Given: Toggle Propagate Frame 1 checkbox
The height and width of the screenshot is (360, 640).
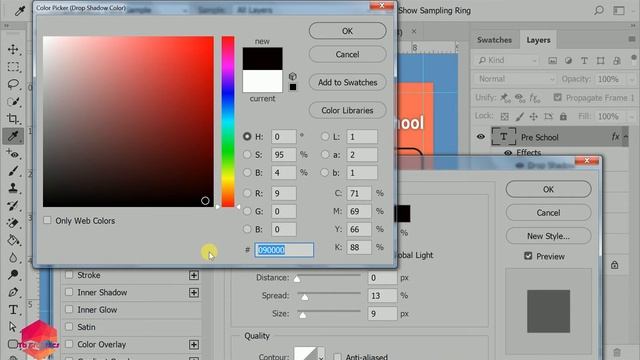Looking at the screenshot, I should [558, 97].
